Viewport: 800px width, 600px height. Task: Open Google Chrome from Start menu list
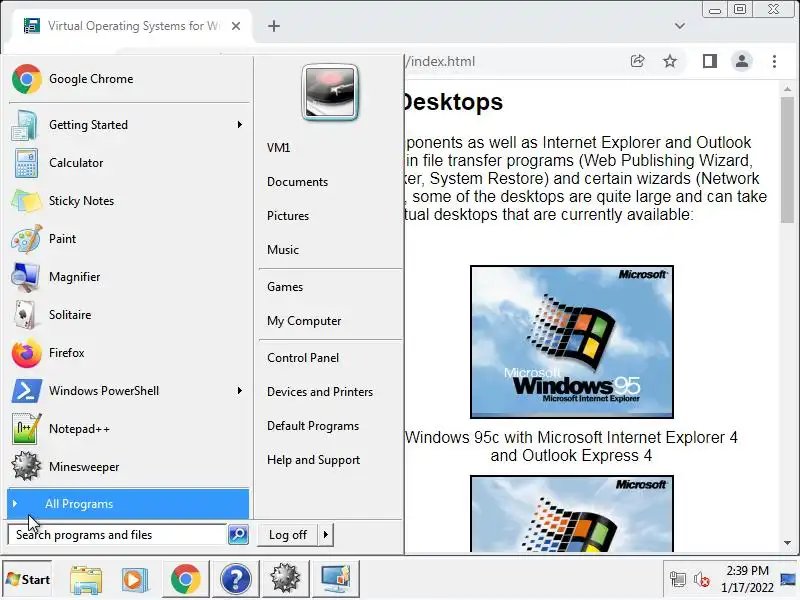[x=128, y=79]
